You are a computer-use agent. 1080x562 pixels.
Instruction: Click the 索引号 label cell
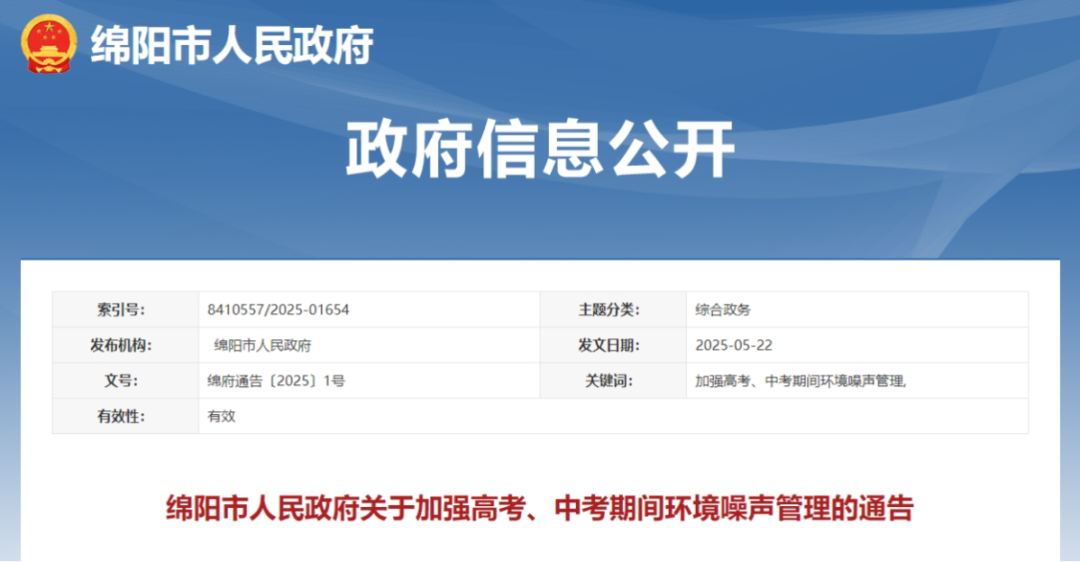pos(125,309)
